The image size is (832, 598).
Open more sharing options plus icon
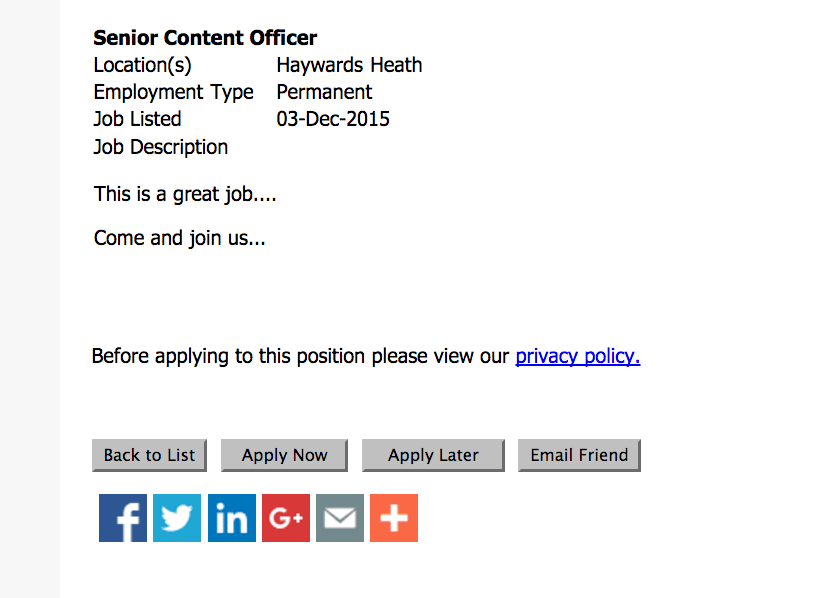pos(394,518)
